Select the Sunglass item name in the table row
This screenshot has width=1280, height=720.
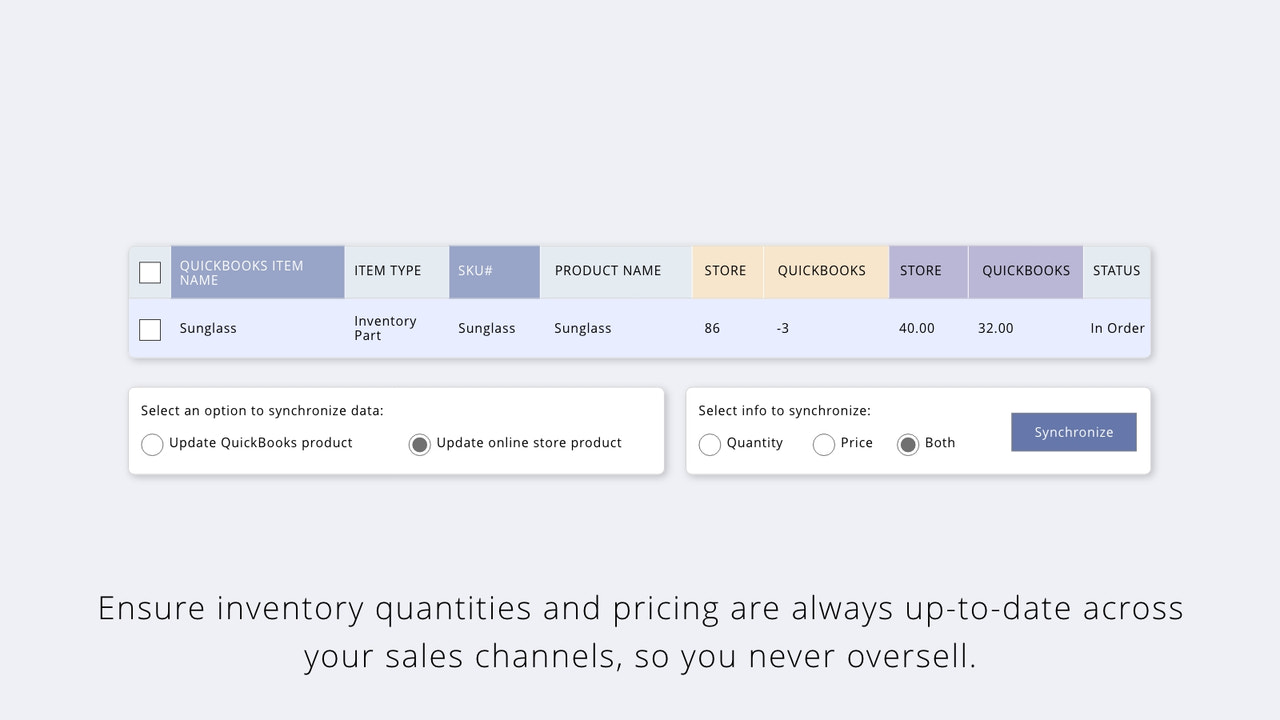[x=208, y=328]
